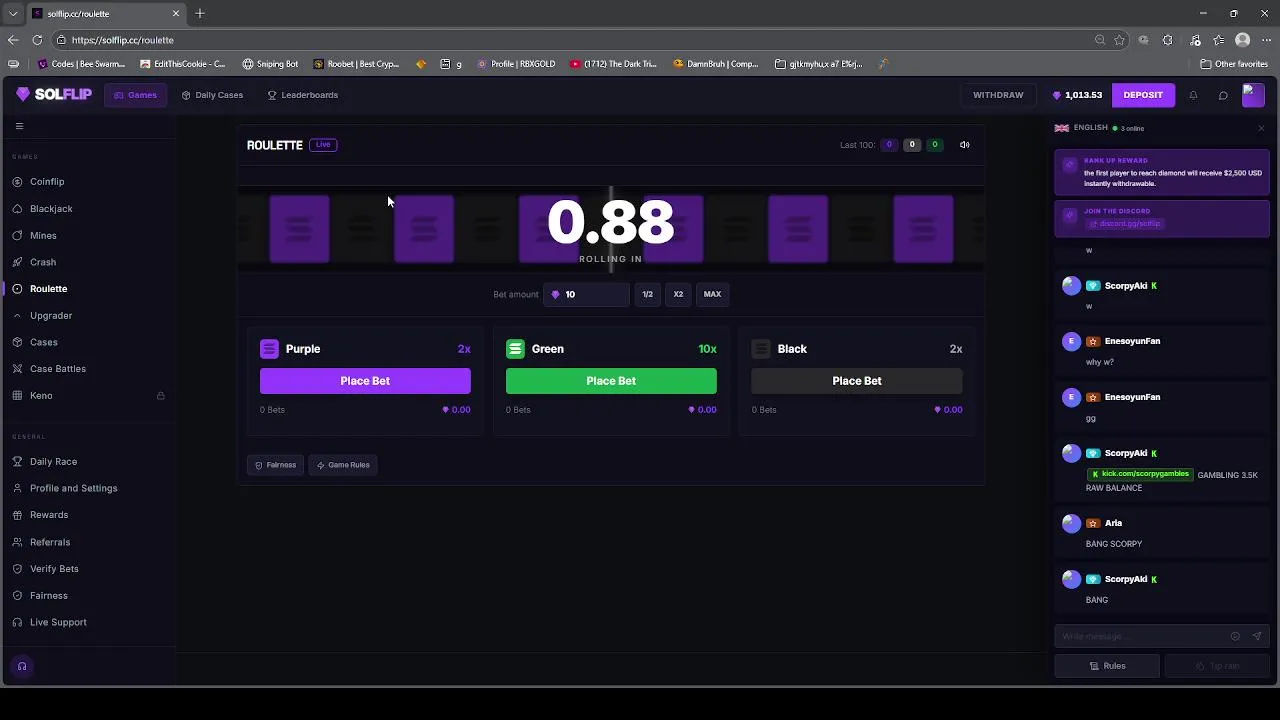Click the DEPOSIT button
Viewport: 1280px width, 720px height.
tap(1143, 95)
